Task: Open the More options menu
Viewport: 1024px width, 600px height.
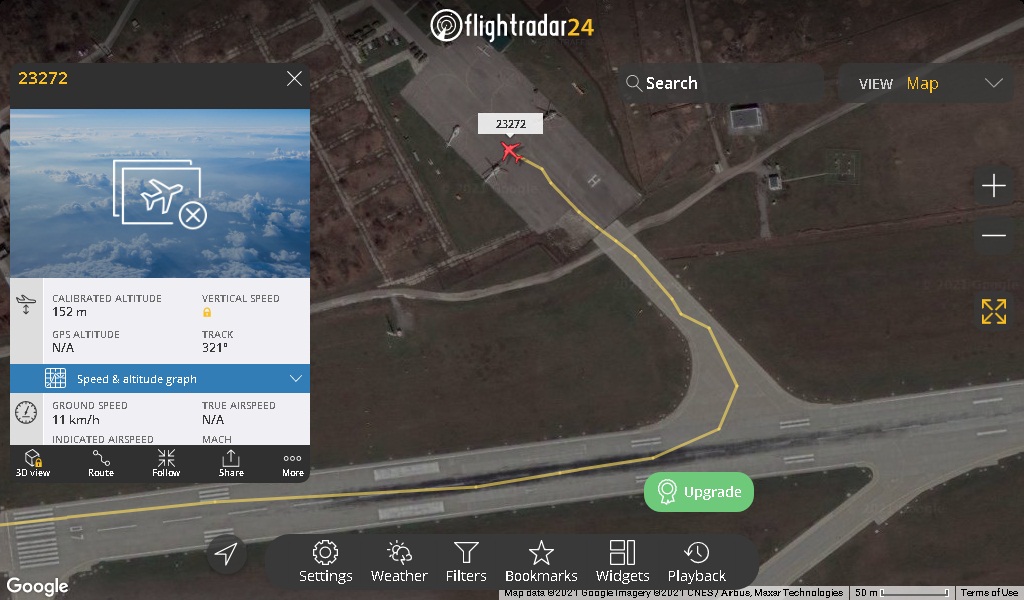Action: point(293,464)
